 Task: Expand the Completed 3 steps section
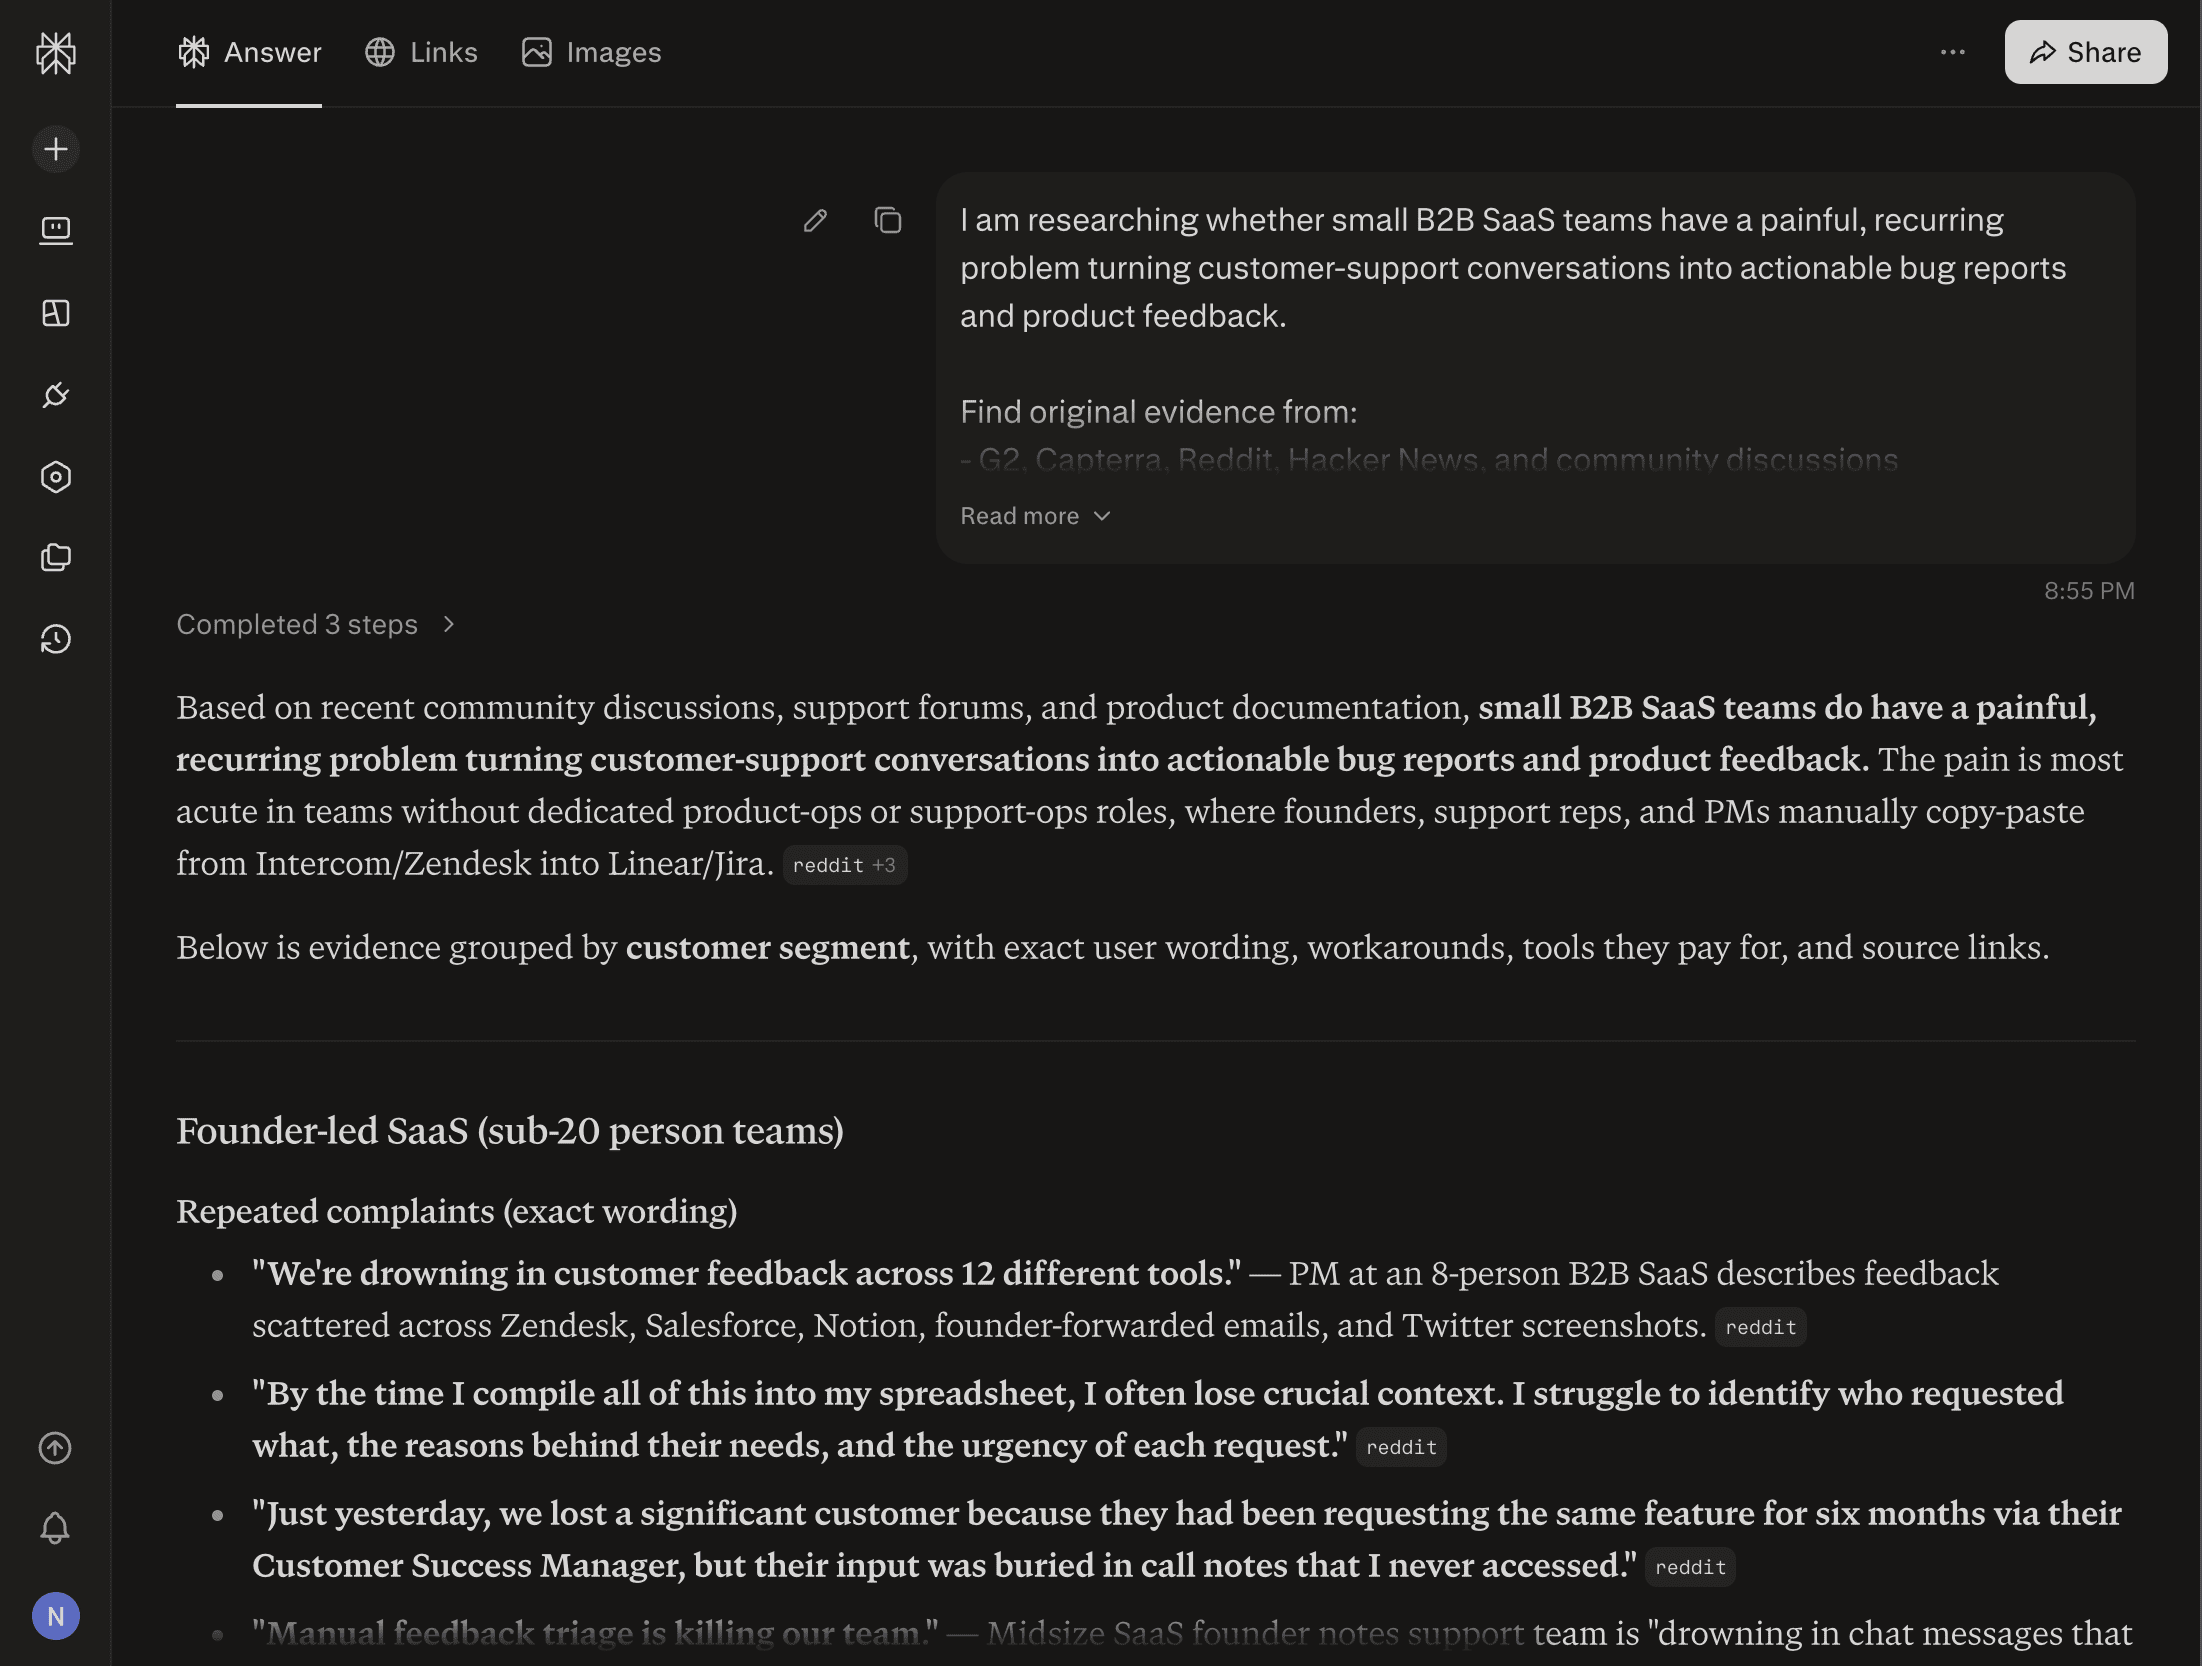click(x=316, y=625)
